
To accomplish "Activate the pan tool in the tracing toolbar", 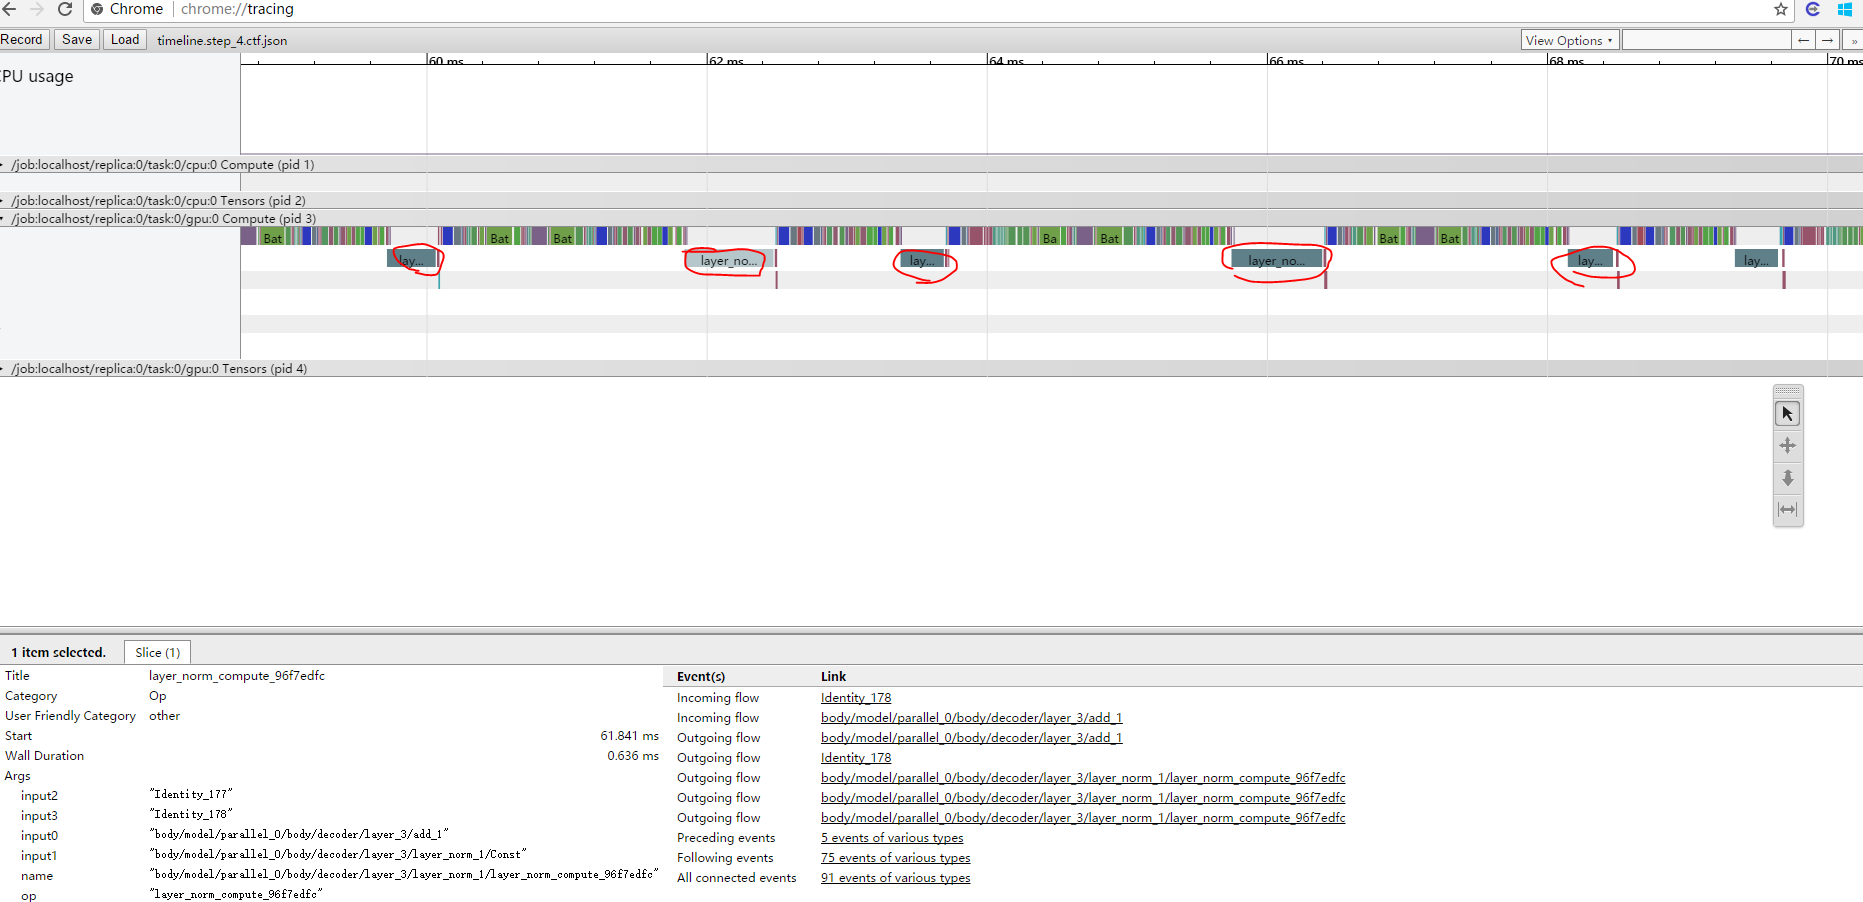I will point(1788,446).
